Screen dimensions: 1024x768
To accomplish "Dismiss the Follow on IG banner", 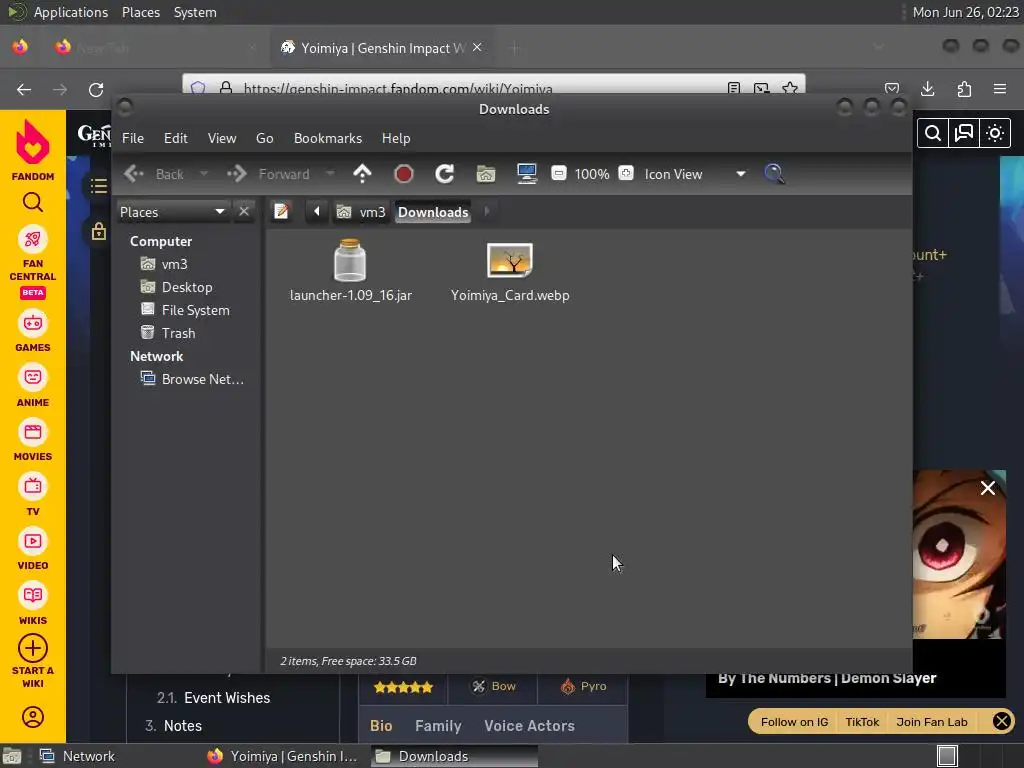I will [1001, 722].
